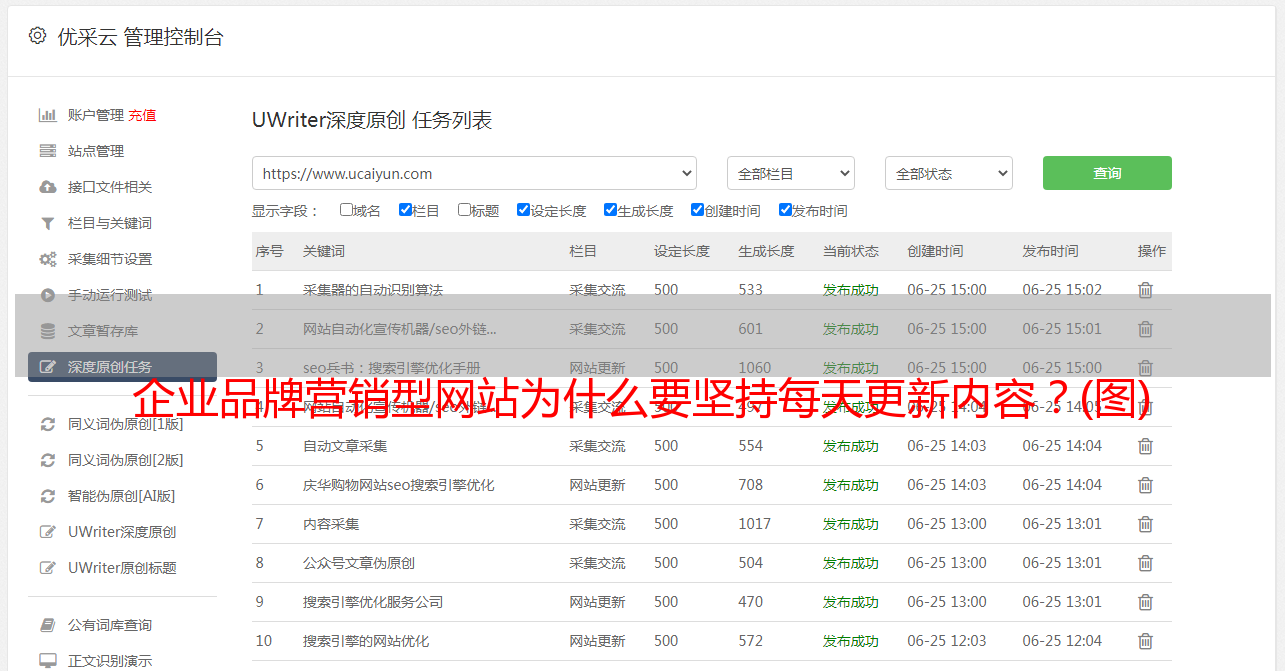1285x671 pixels.
Task: Open the https://www.ucaiyun.com site dropdown
Action: coord(474,173)
